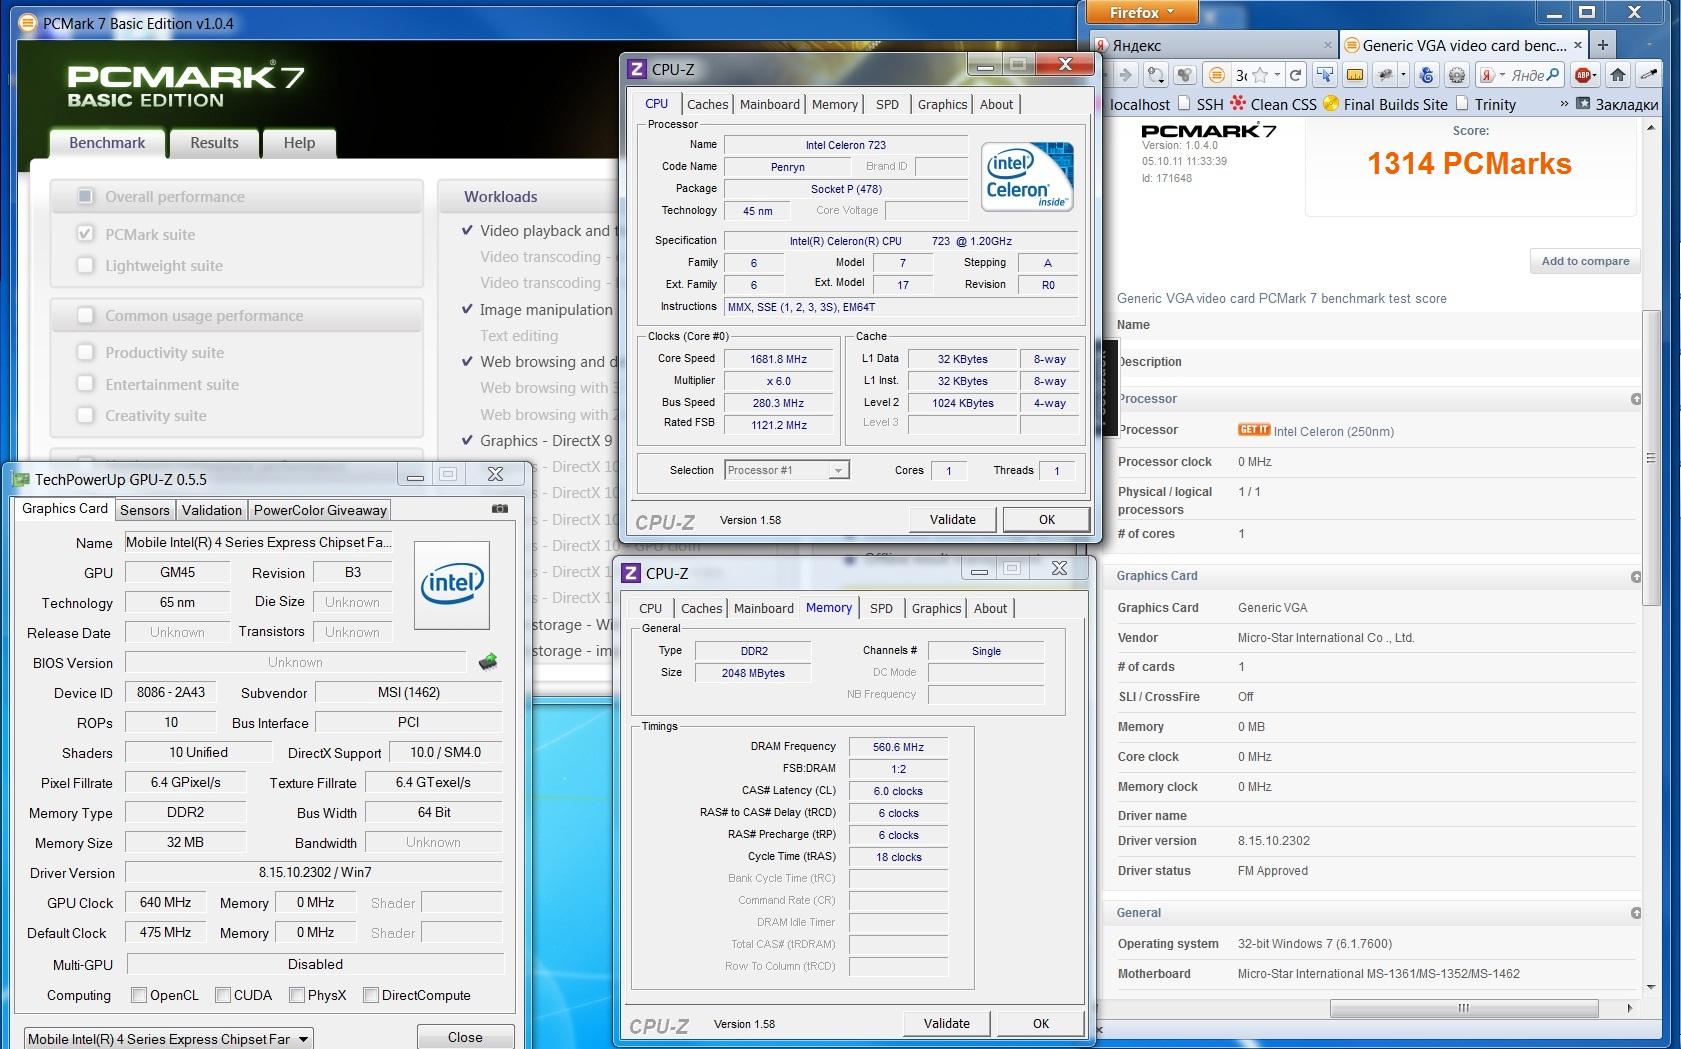Switch to the Яндекс browser tab
The height and width of the screenshot is (1049, 1681).
1212,45
